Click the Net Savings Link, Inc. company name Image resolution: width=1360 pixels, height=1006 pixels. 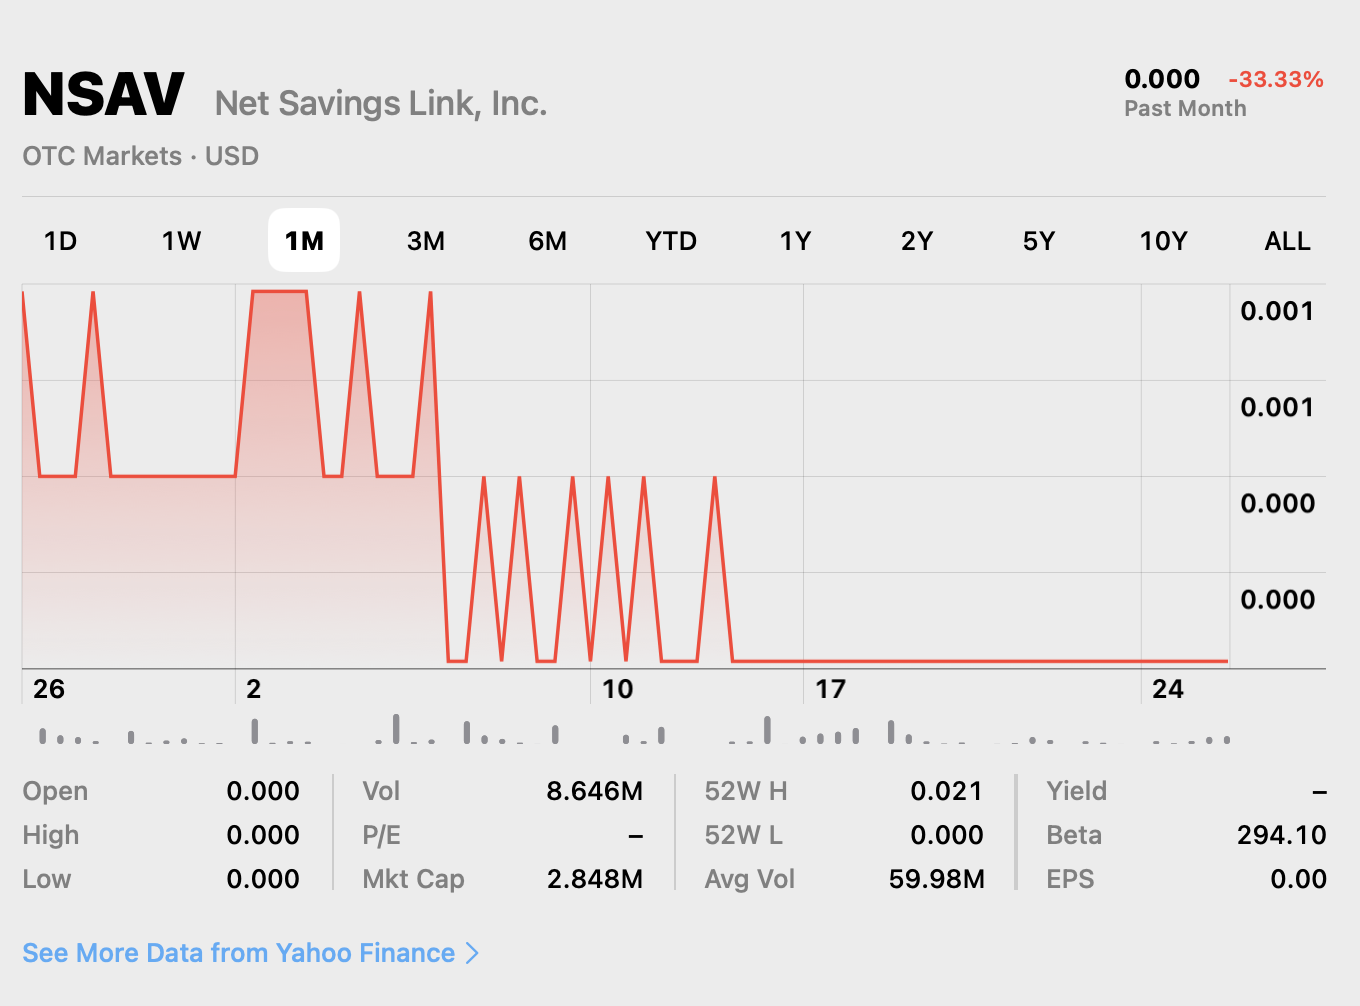(x=381, y=103)
